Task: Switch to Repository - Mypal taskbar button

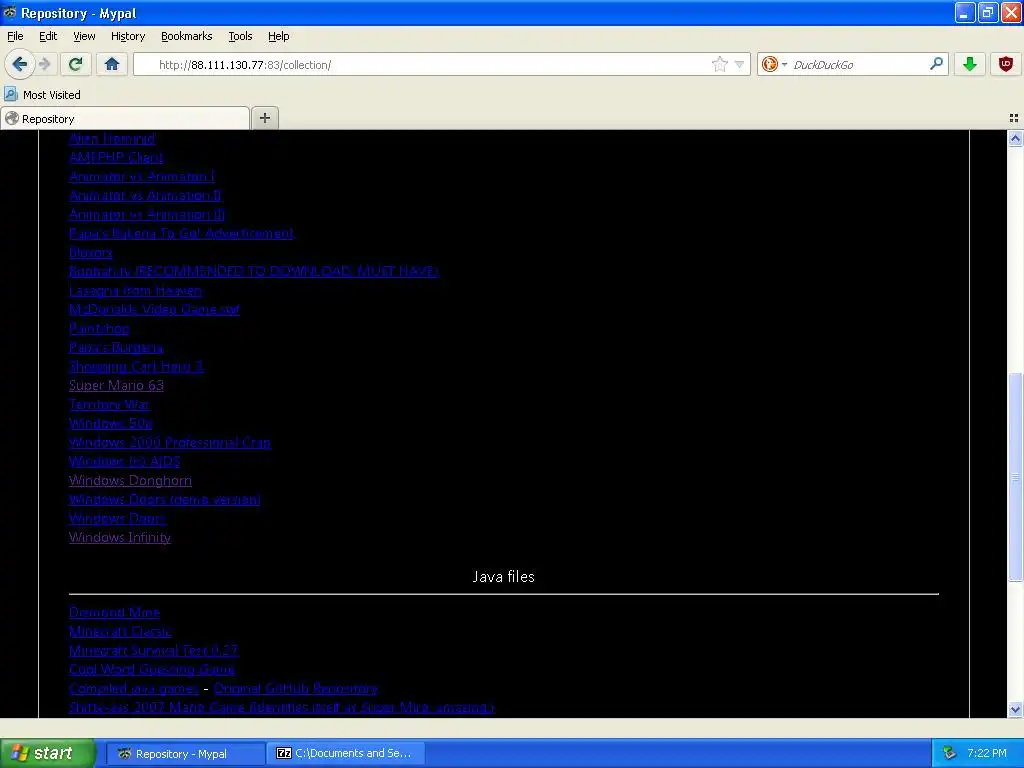Action: (185, 754)
